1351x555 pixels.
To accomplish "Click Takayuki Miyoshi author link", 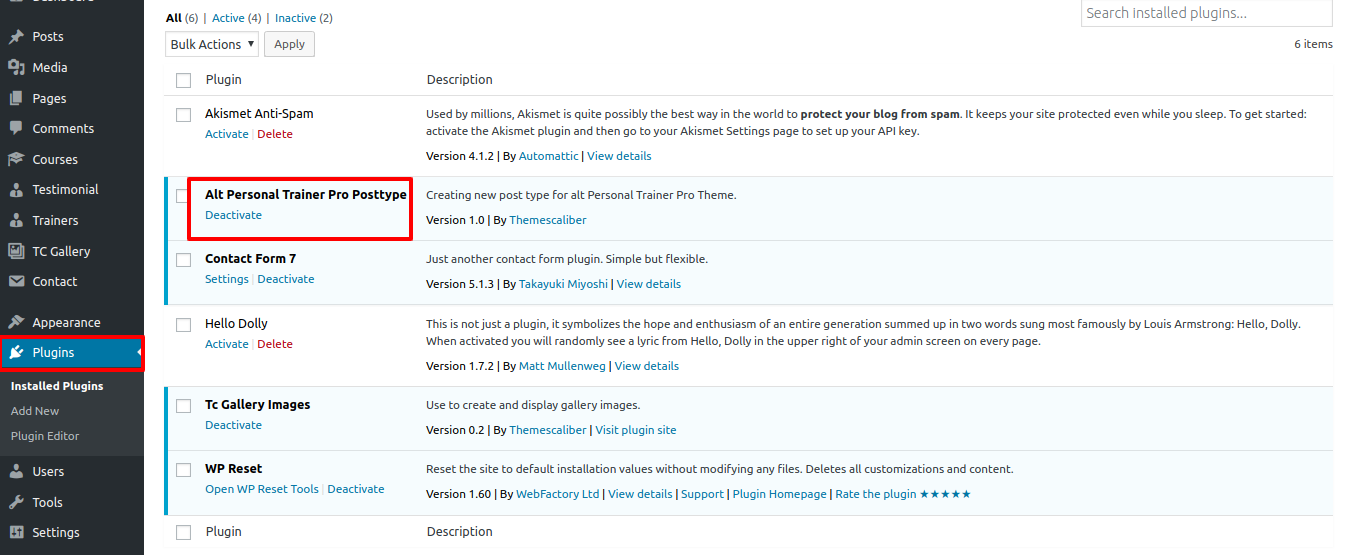I will [564, 284].
